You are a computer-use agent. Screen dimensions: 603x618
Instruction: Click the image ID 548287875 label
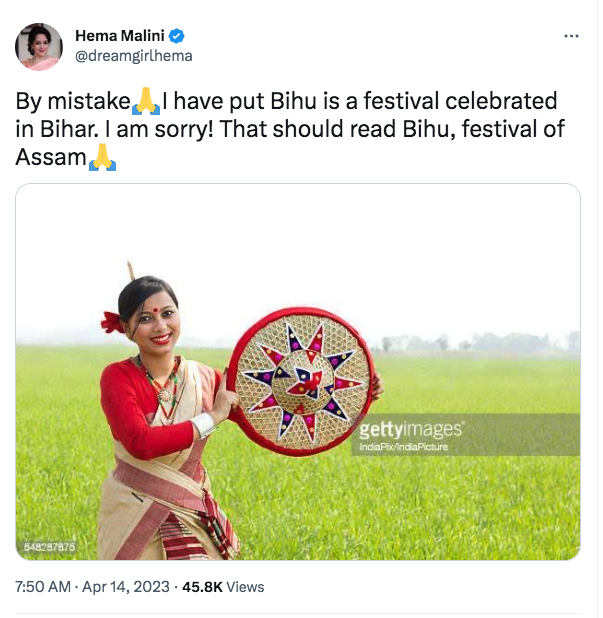pyautogui.click(x=50, y=547)
